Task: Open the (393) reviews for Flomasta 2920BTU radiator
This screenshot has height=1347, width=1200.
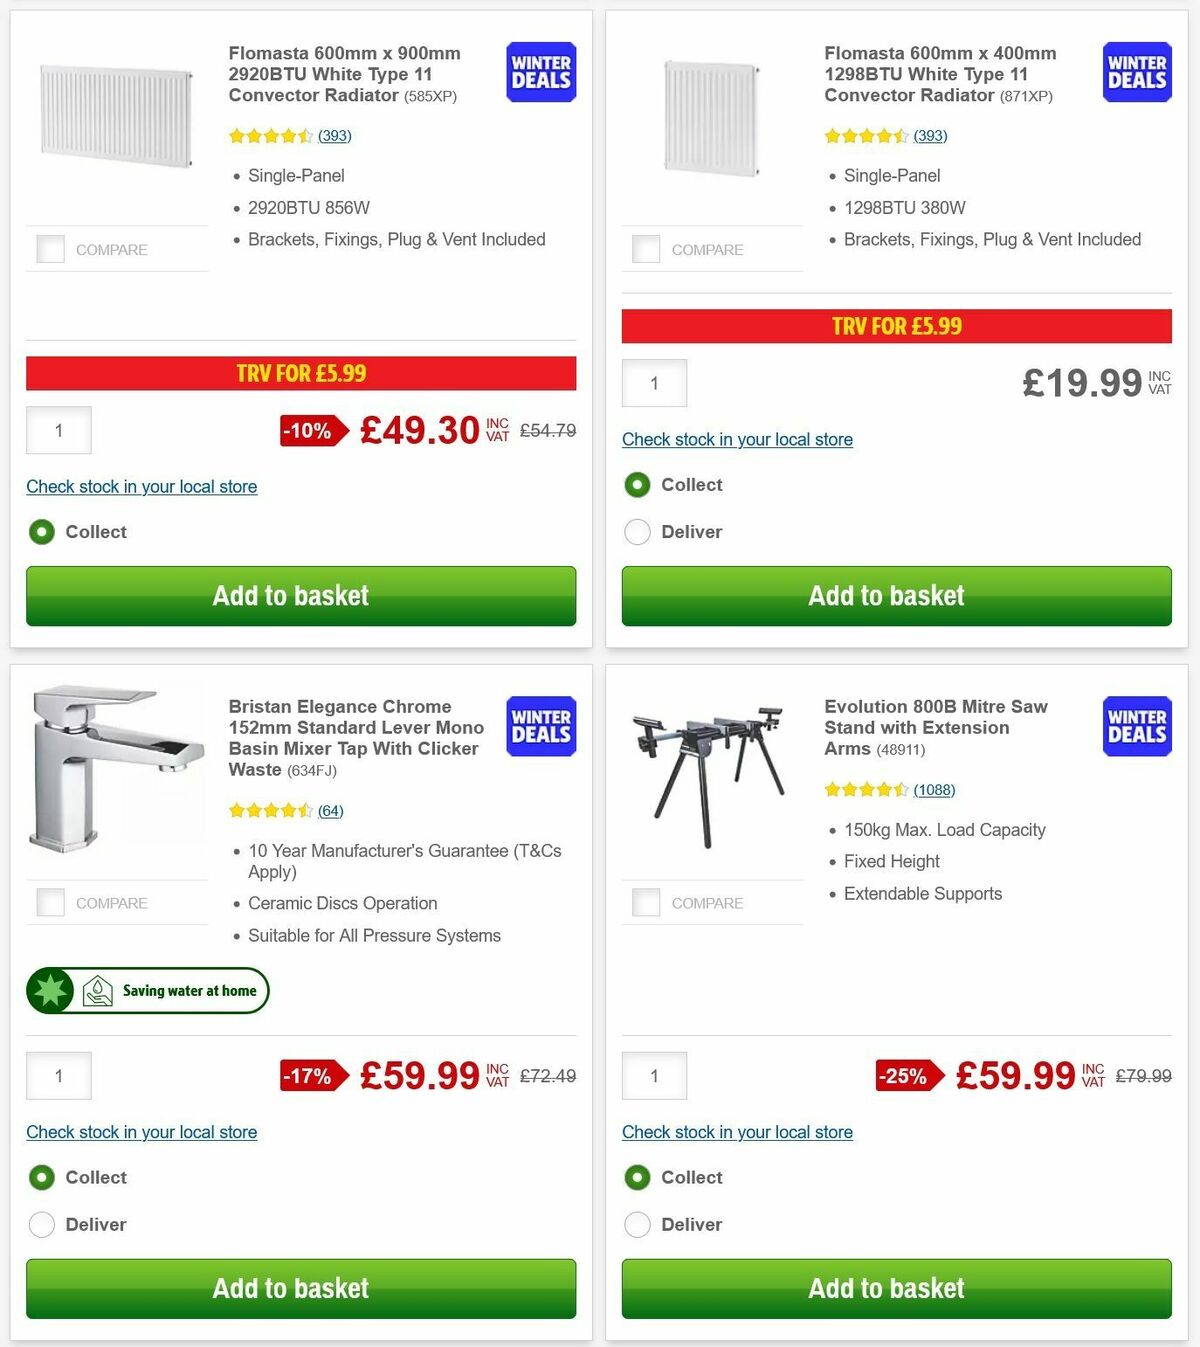Action: [x=334, y=135]
